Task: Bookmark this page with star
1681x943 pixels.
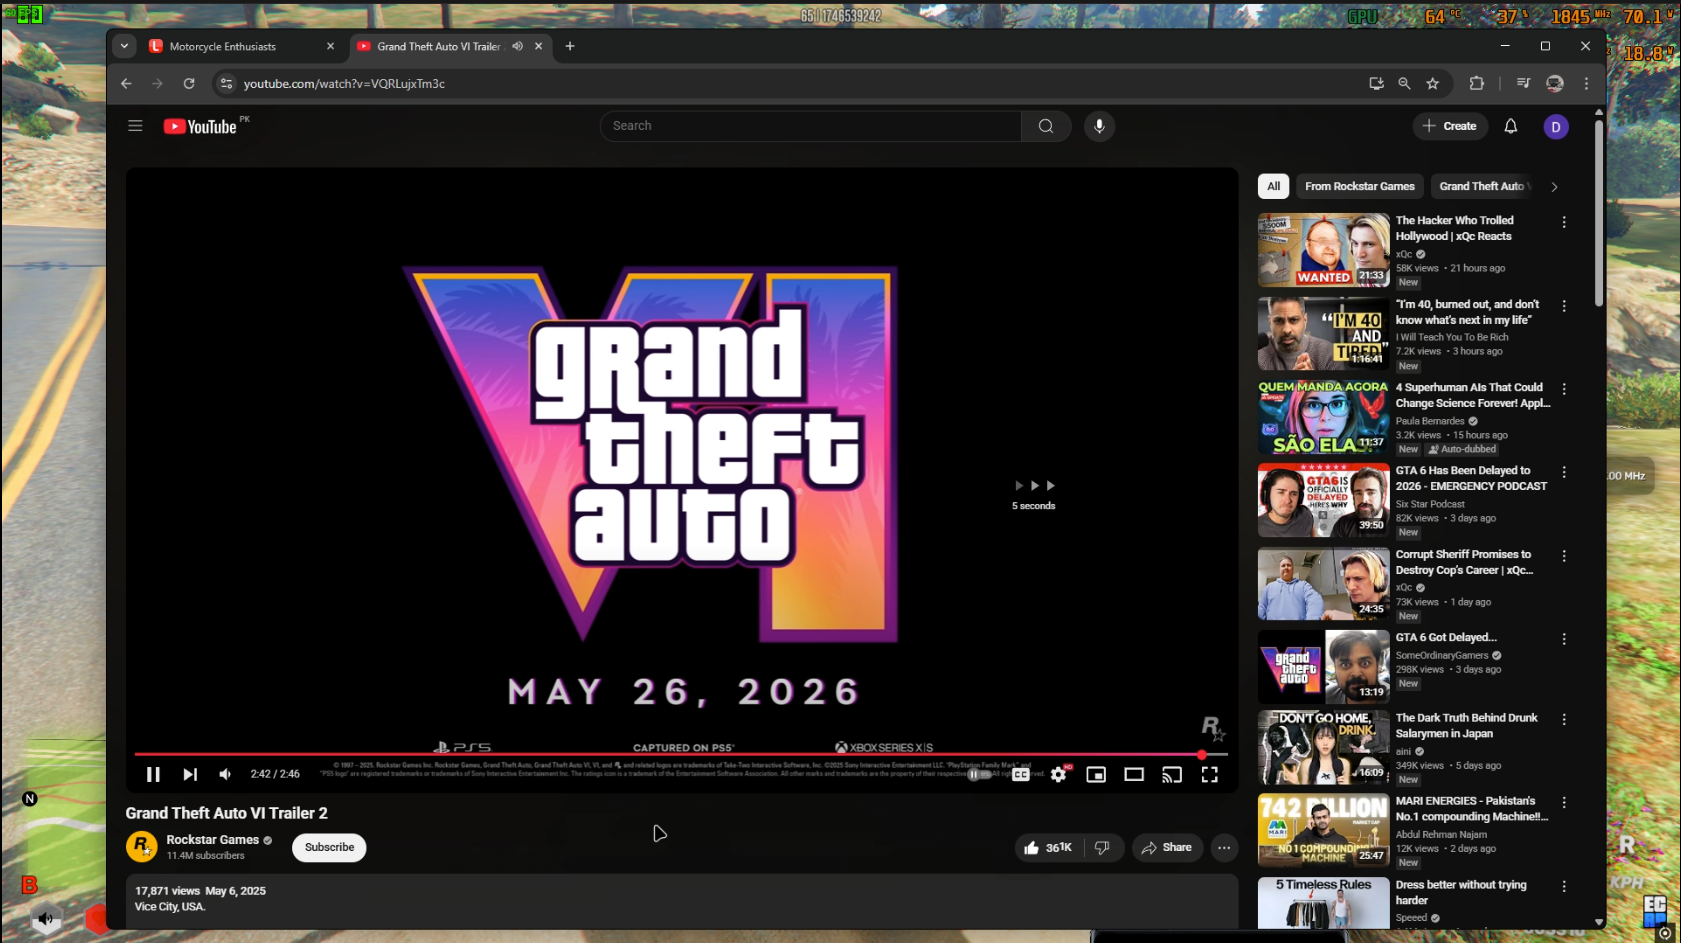Action: (x=1433, y=84)
